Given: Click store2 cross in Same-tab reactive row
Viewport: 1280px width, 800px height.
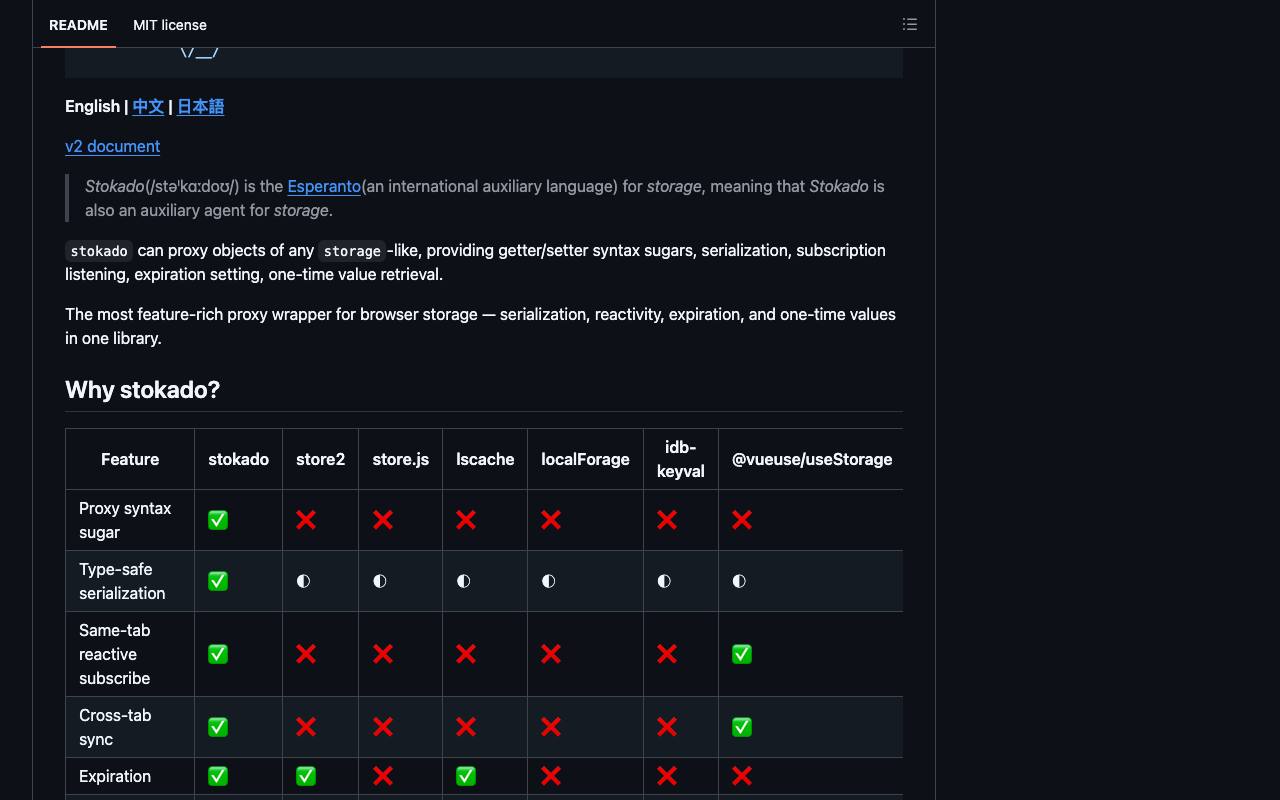Looking at the screenshot, I should 306,654.
